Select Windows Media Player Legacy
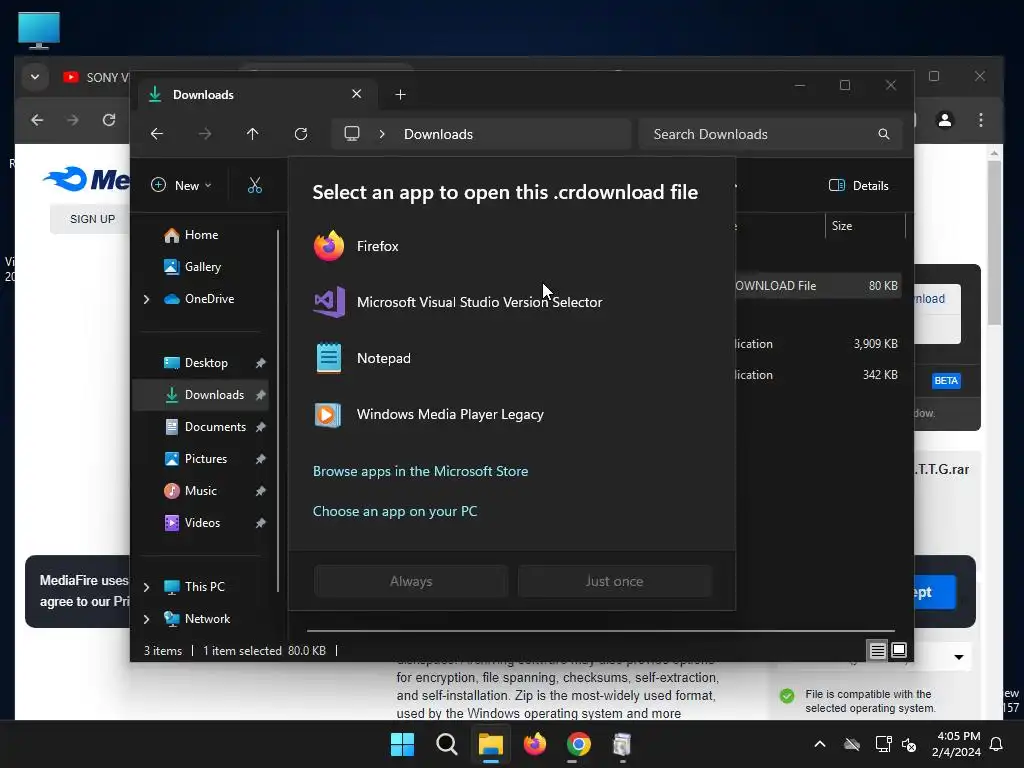The height and width of the screenshot is (768, 1024). pos(511,415)
